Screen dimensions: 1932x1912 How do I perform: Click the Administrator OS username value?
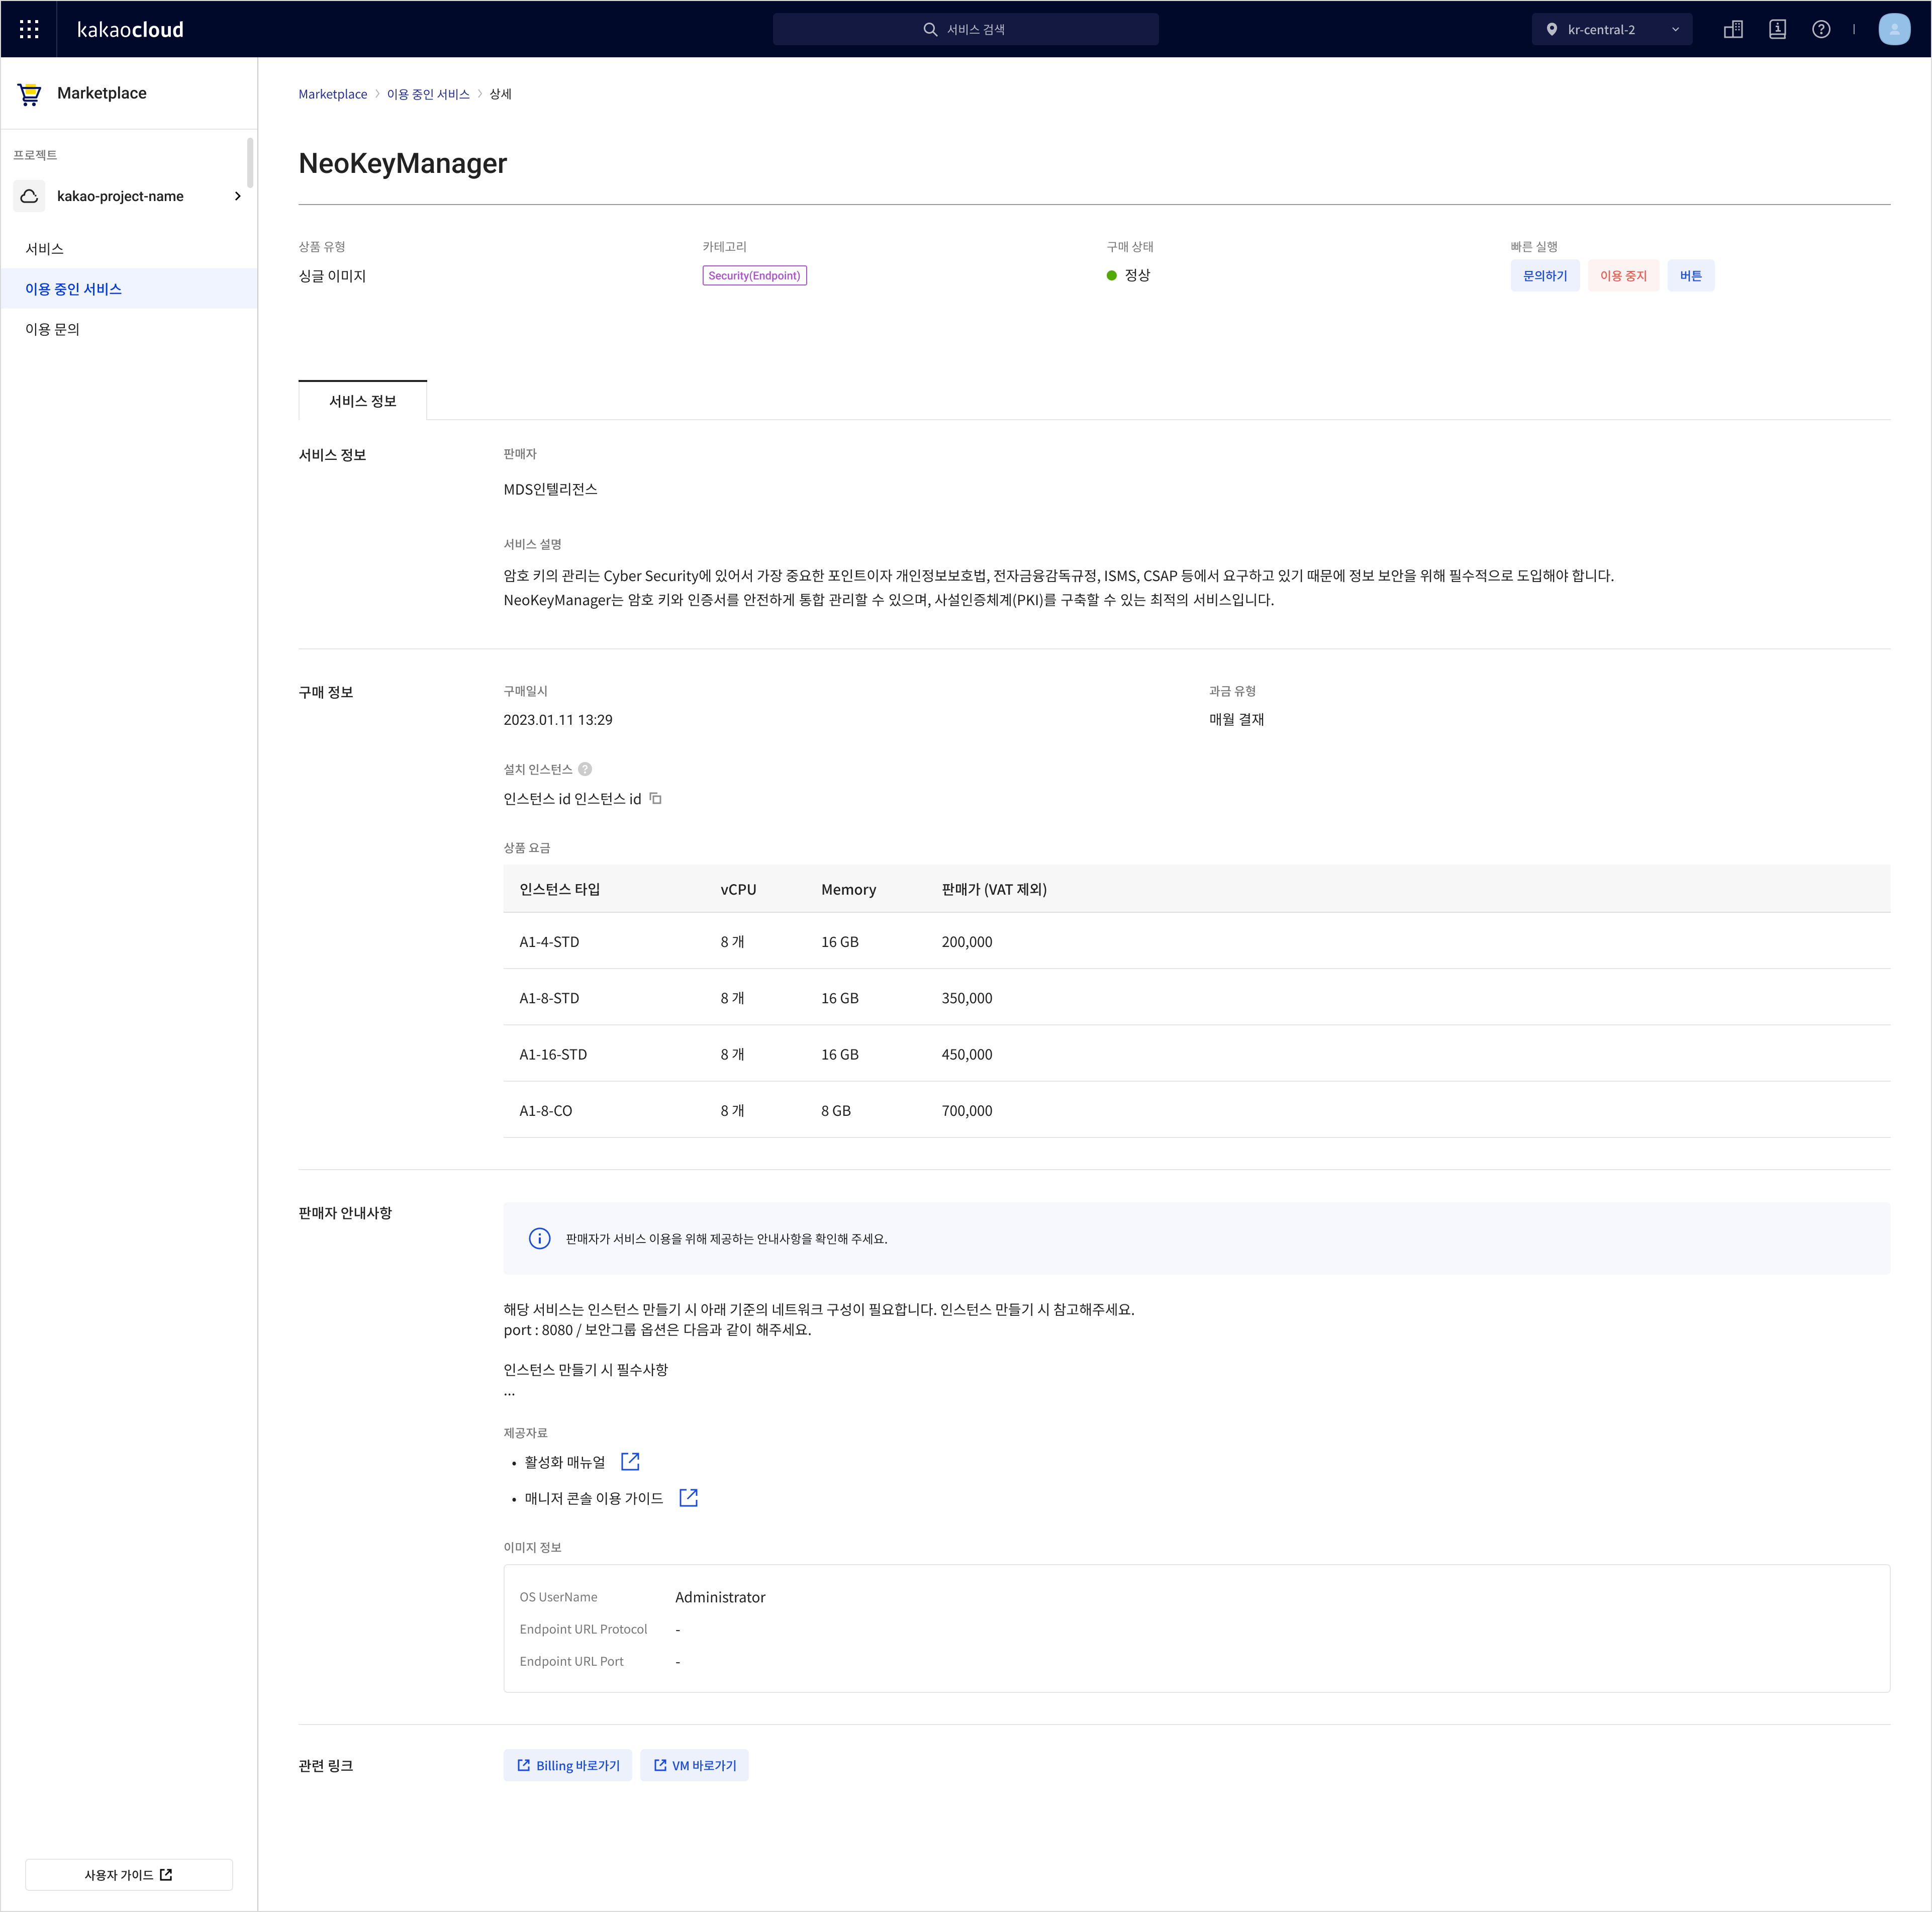[720, 1597]
